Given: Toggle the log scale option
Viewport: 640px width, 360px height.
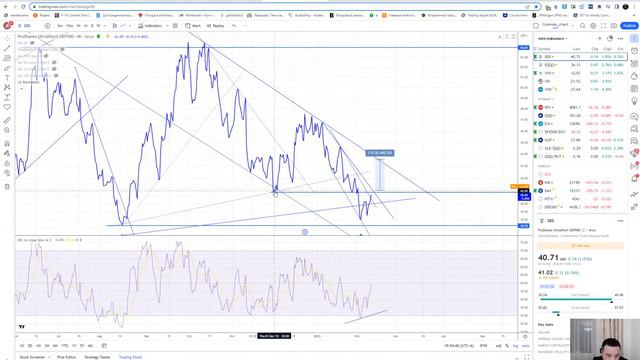Looking at the screenshot, I should click(515, 346).
